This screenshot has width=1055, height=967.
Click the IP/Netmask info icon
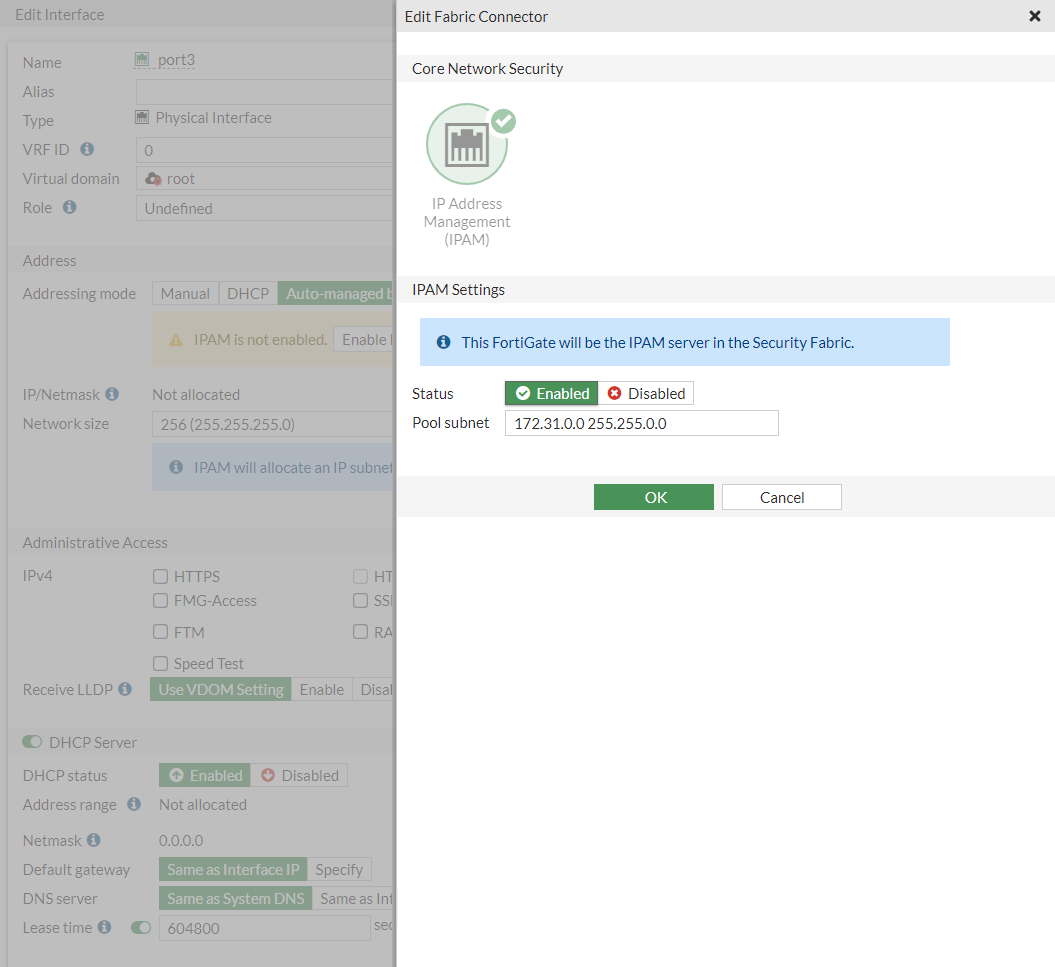click(x=112, y=394)
